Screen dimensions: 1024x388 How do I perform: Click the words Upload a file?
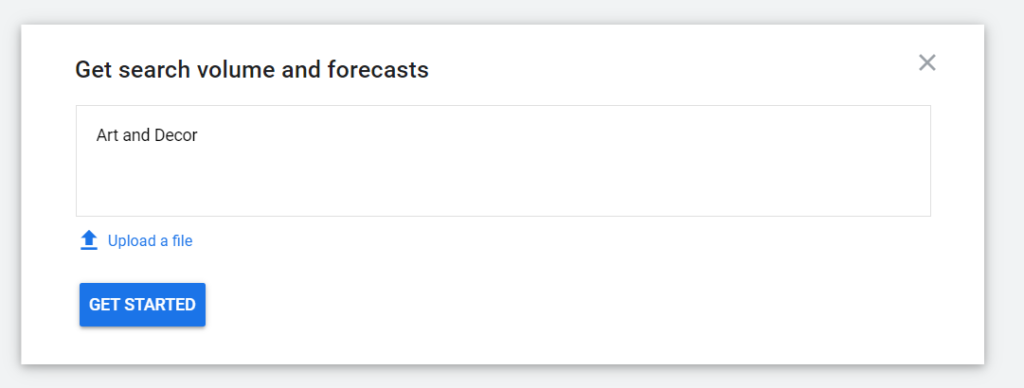[x=150, y=241]
